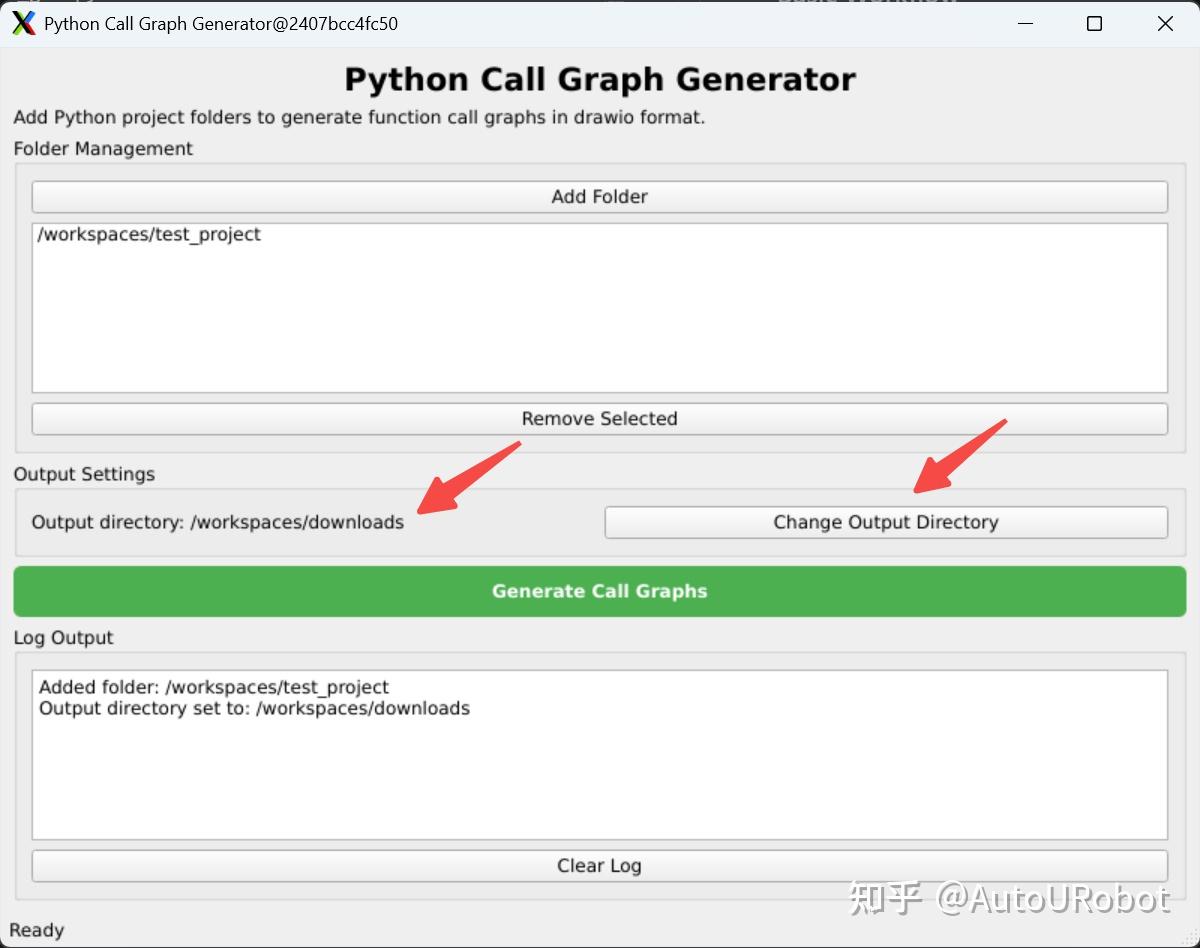Maximize the Python Call Graph Generator window
Screen dimensions: 1200x948
1094,23
